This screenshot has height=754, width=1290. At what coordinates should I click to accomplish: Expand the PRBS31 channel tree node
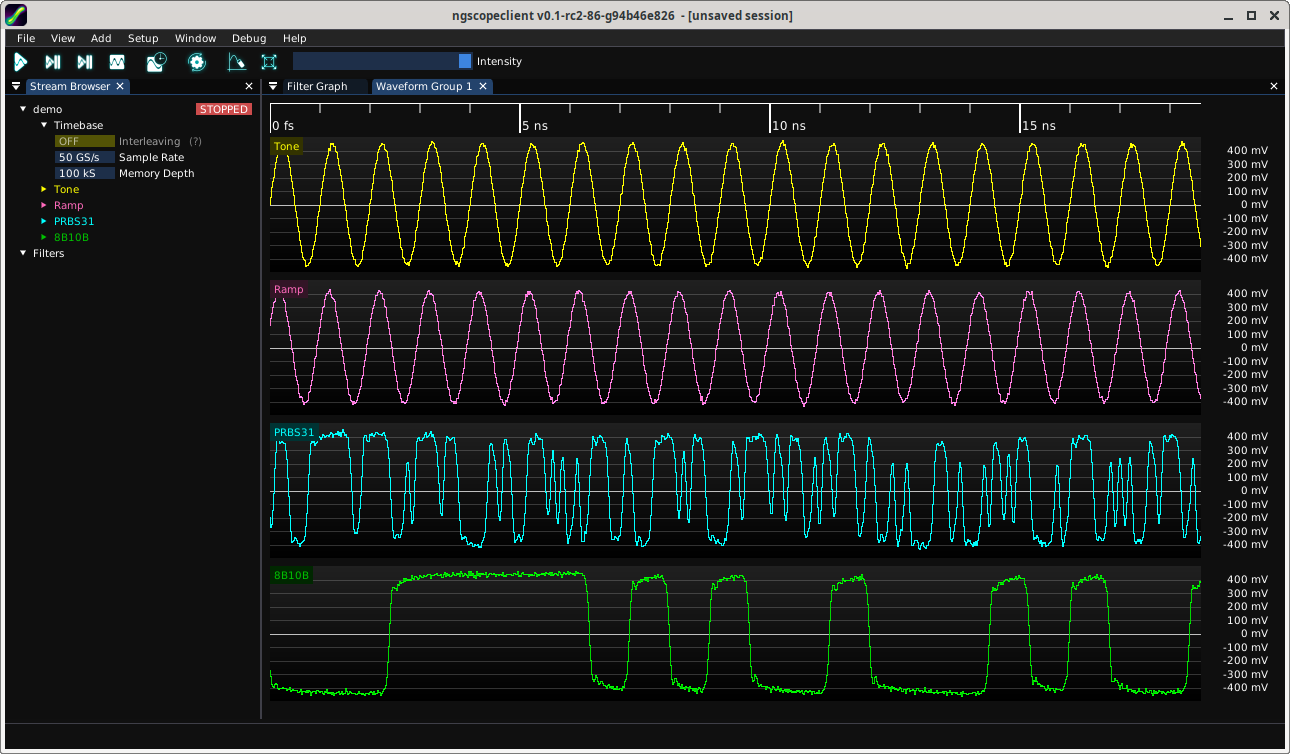(44, 221)
